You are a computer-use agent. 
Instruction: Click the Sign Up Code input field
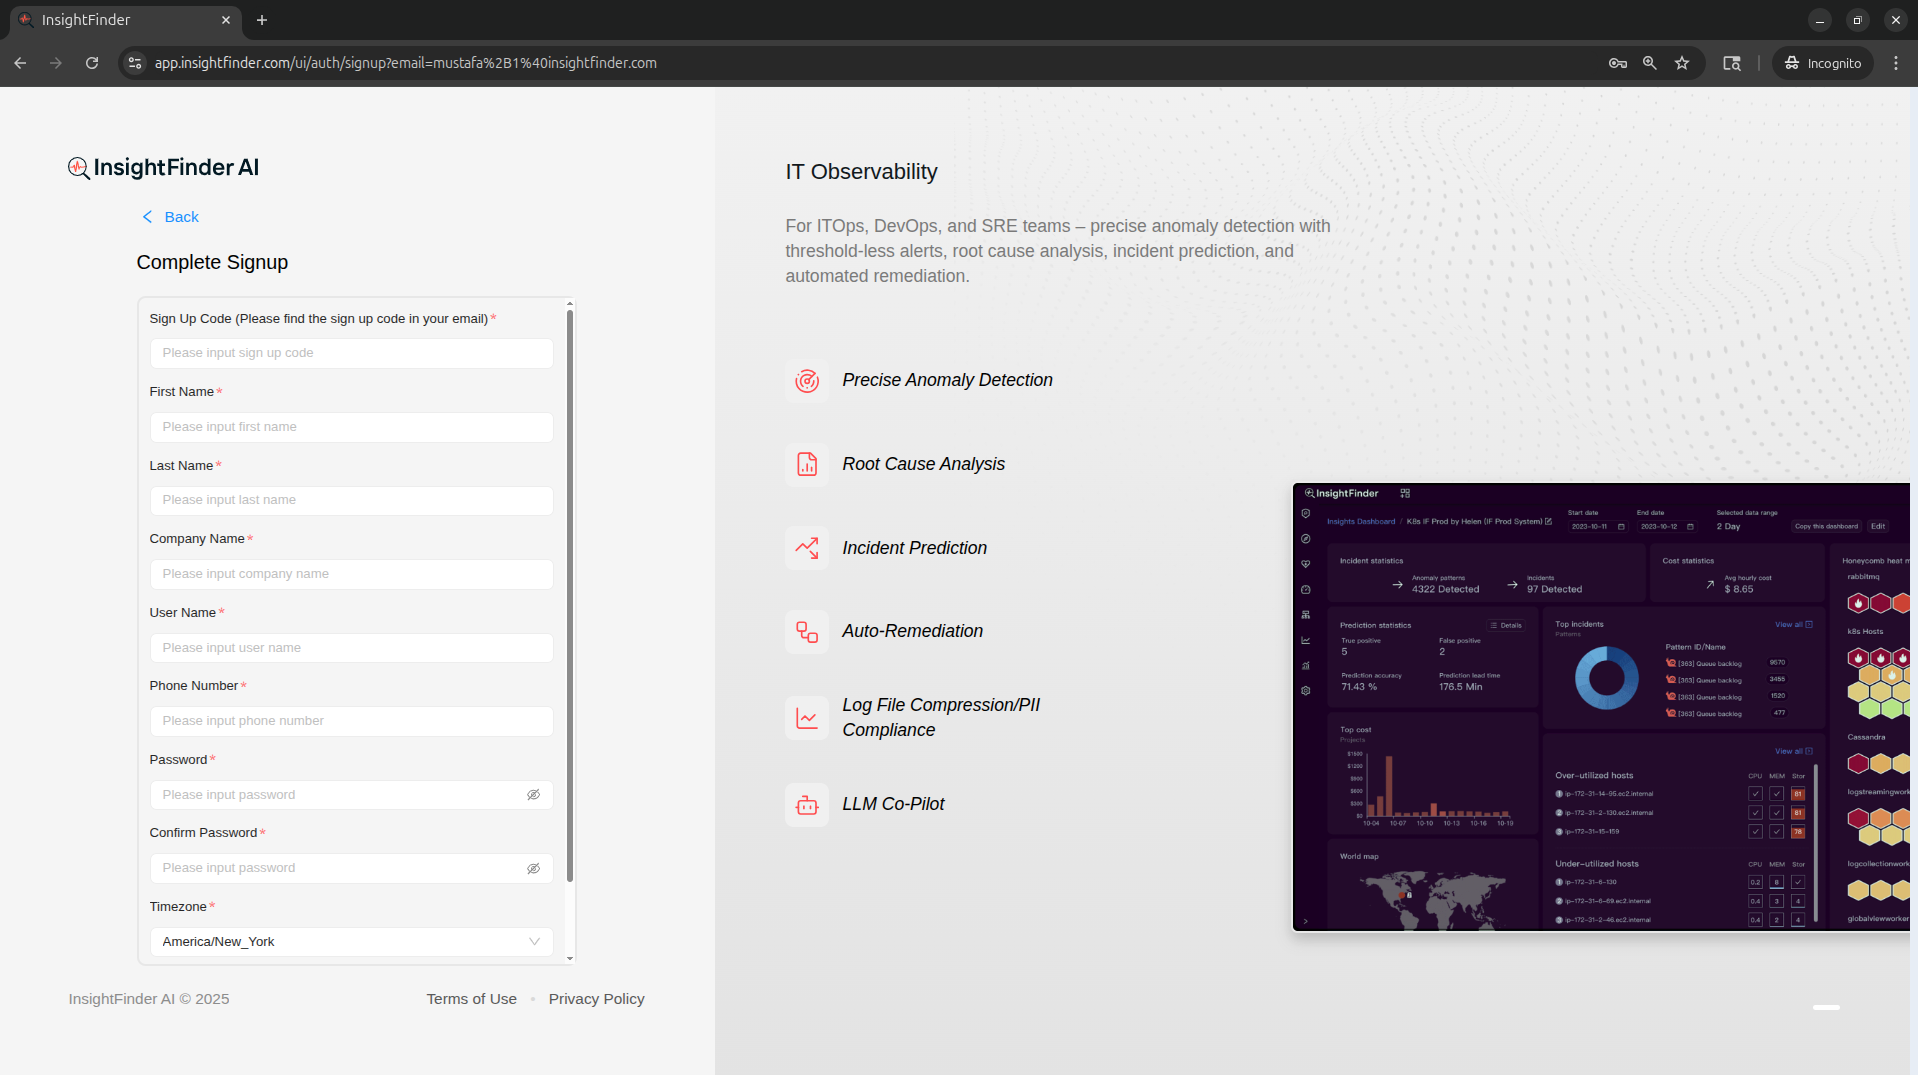tap(351, 353)
